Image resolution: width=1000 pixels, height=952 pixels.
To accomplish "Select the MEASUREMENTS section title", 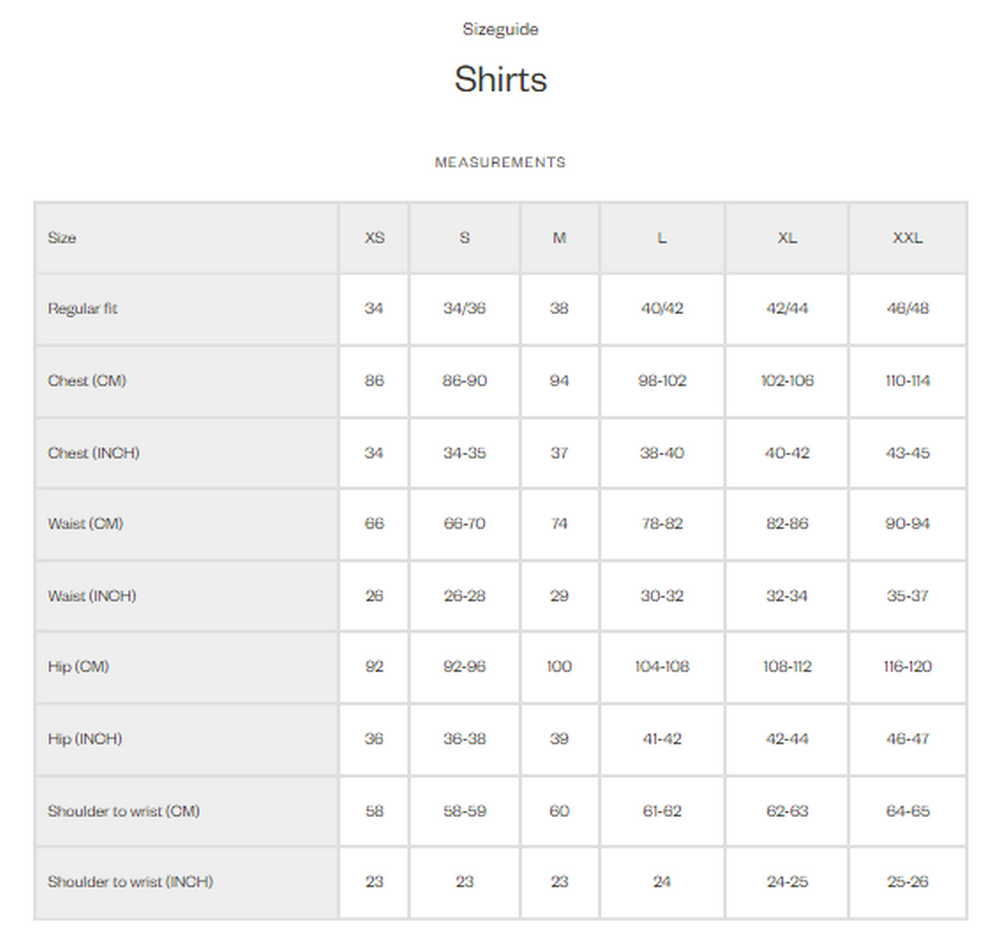I will coord(500,163).
